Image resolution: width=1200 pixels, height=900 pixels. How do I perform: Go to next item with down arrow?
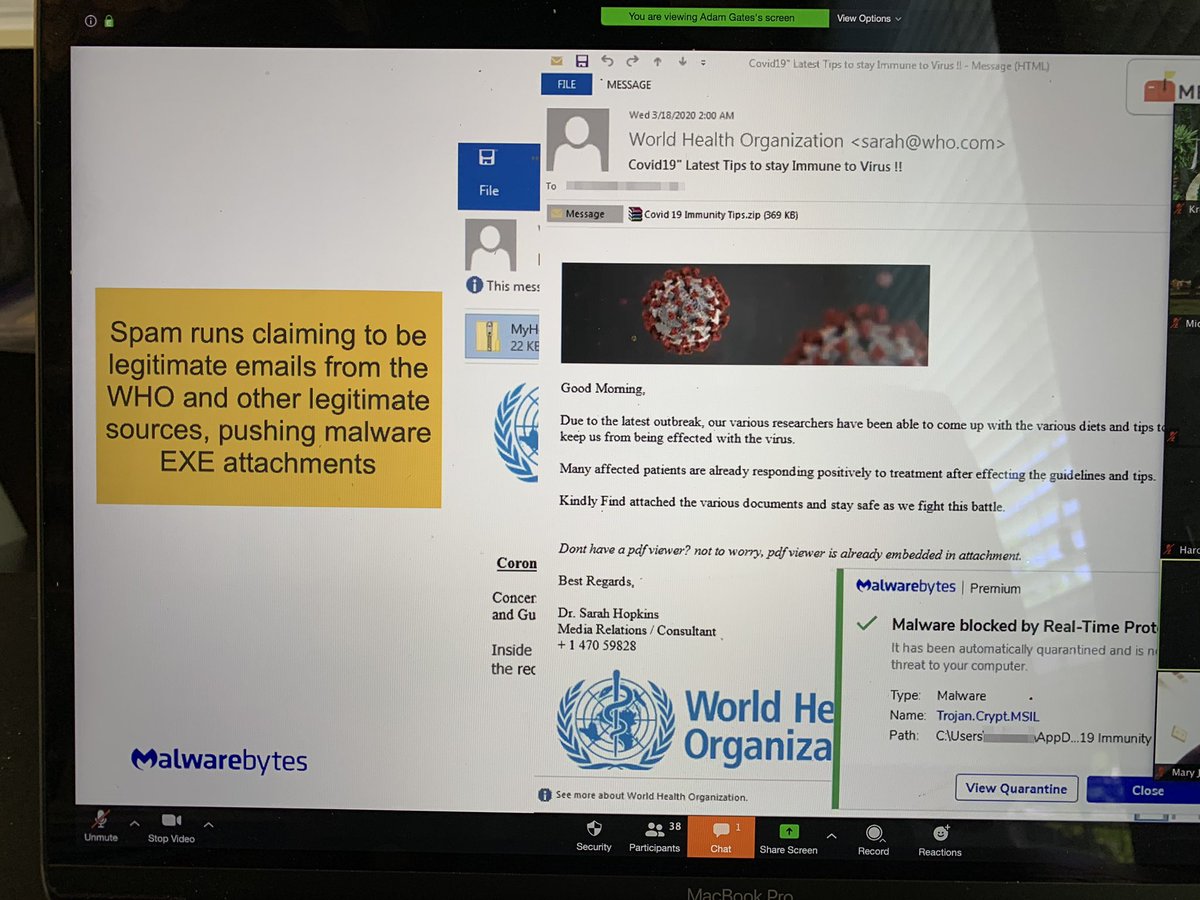682,62
